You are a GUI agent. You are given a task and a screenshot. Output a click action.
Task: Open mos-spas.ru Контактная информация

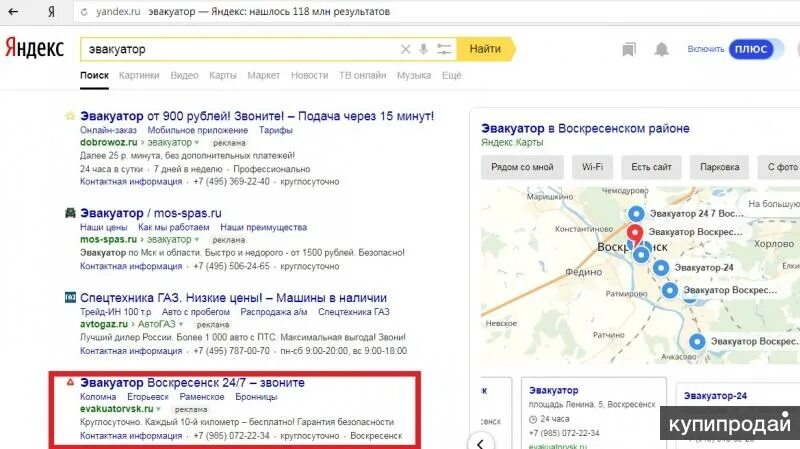click(x=131, y=266)
